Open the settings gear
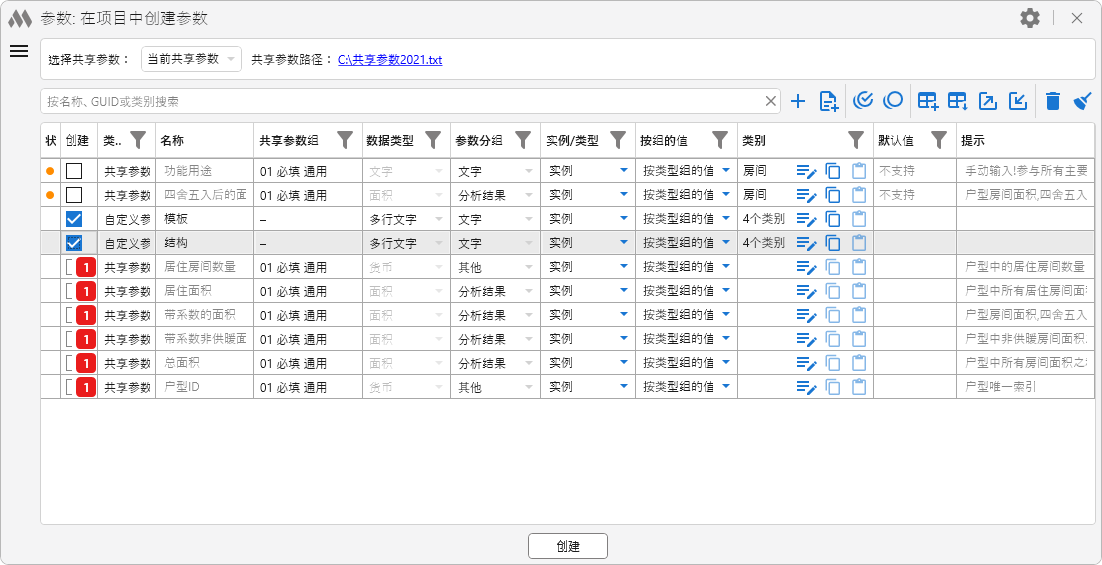This screenshot has width=1102, height=565. 1030,18
